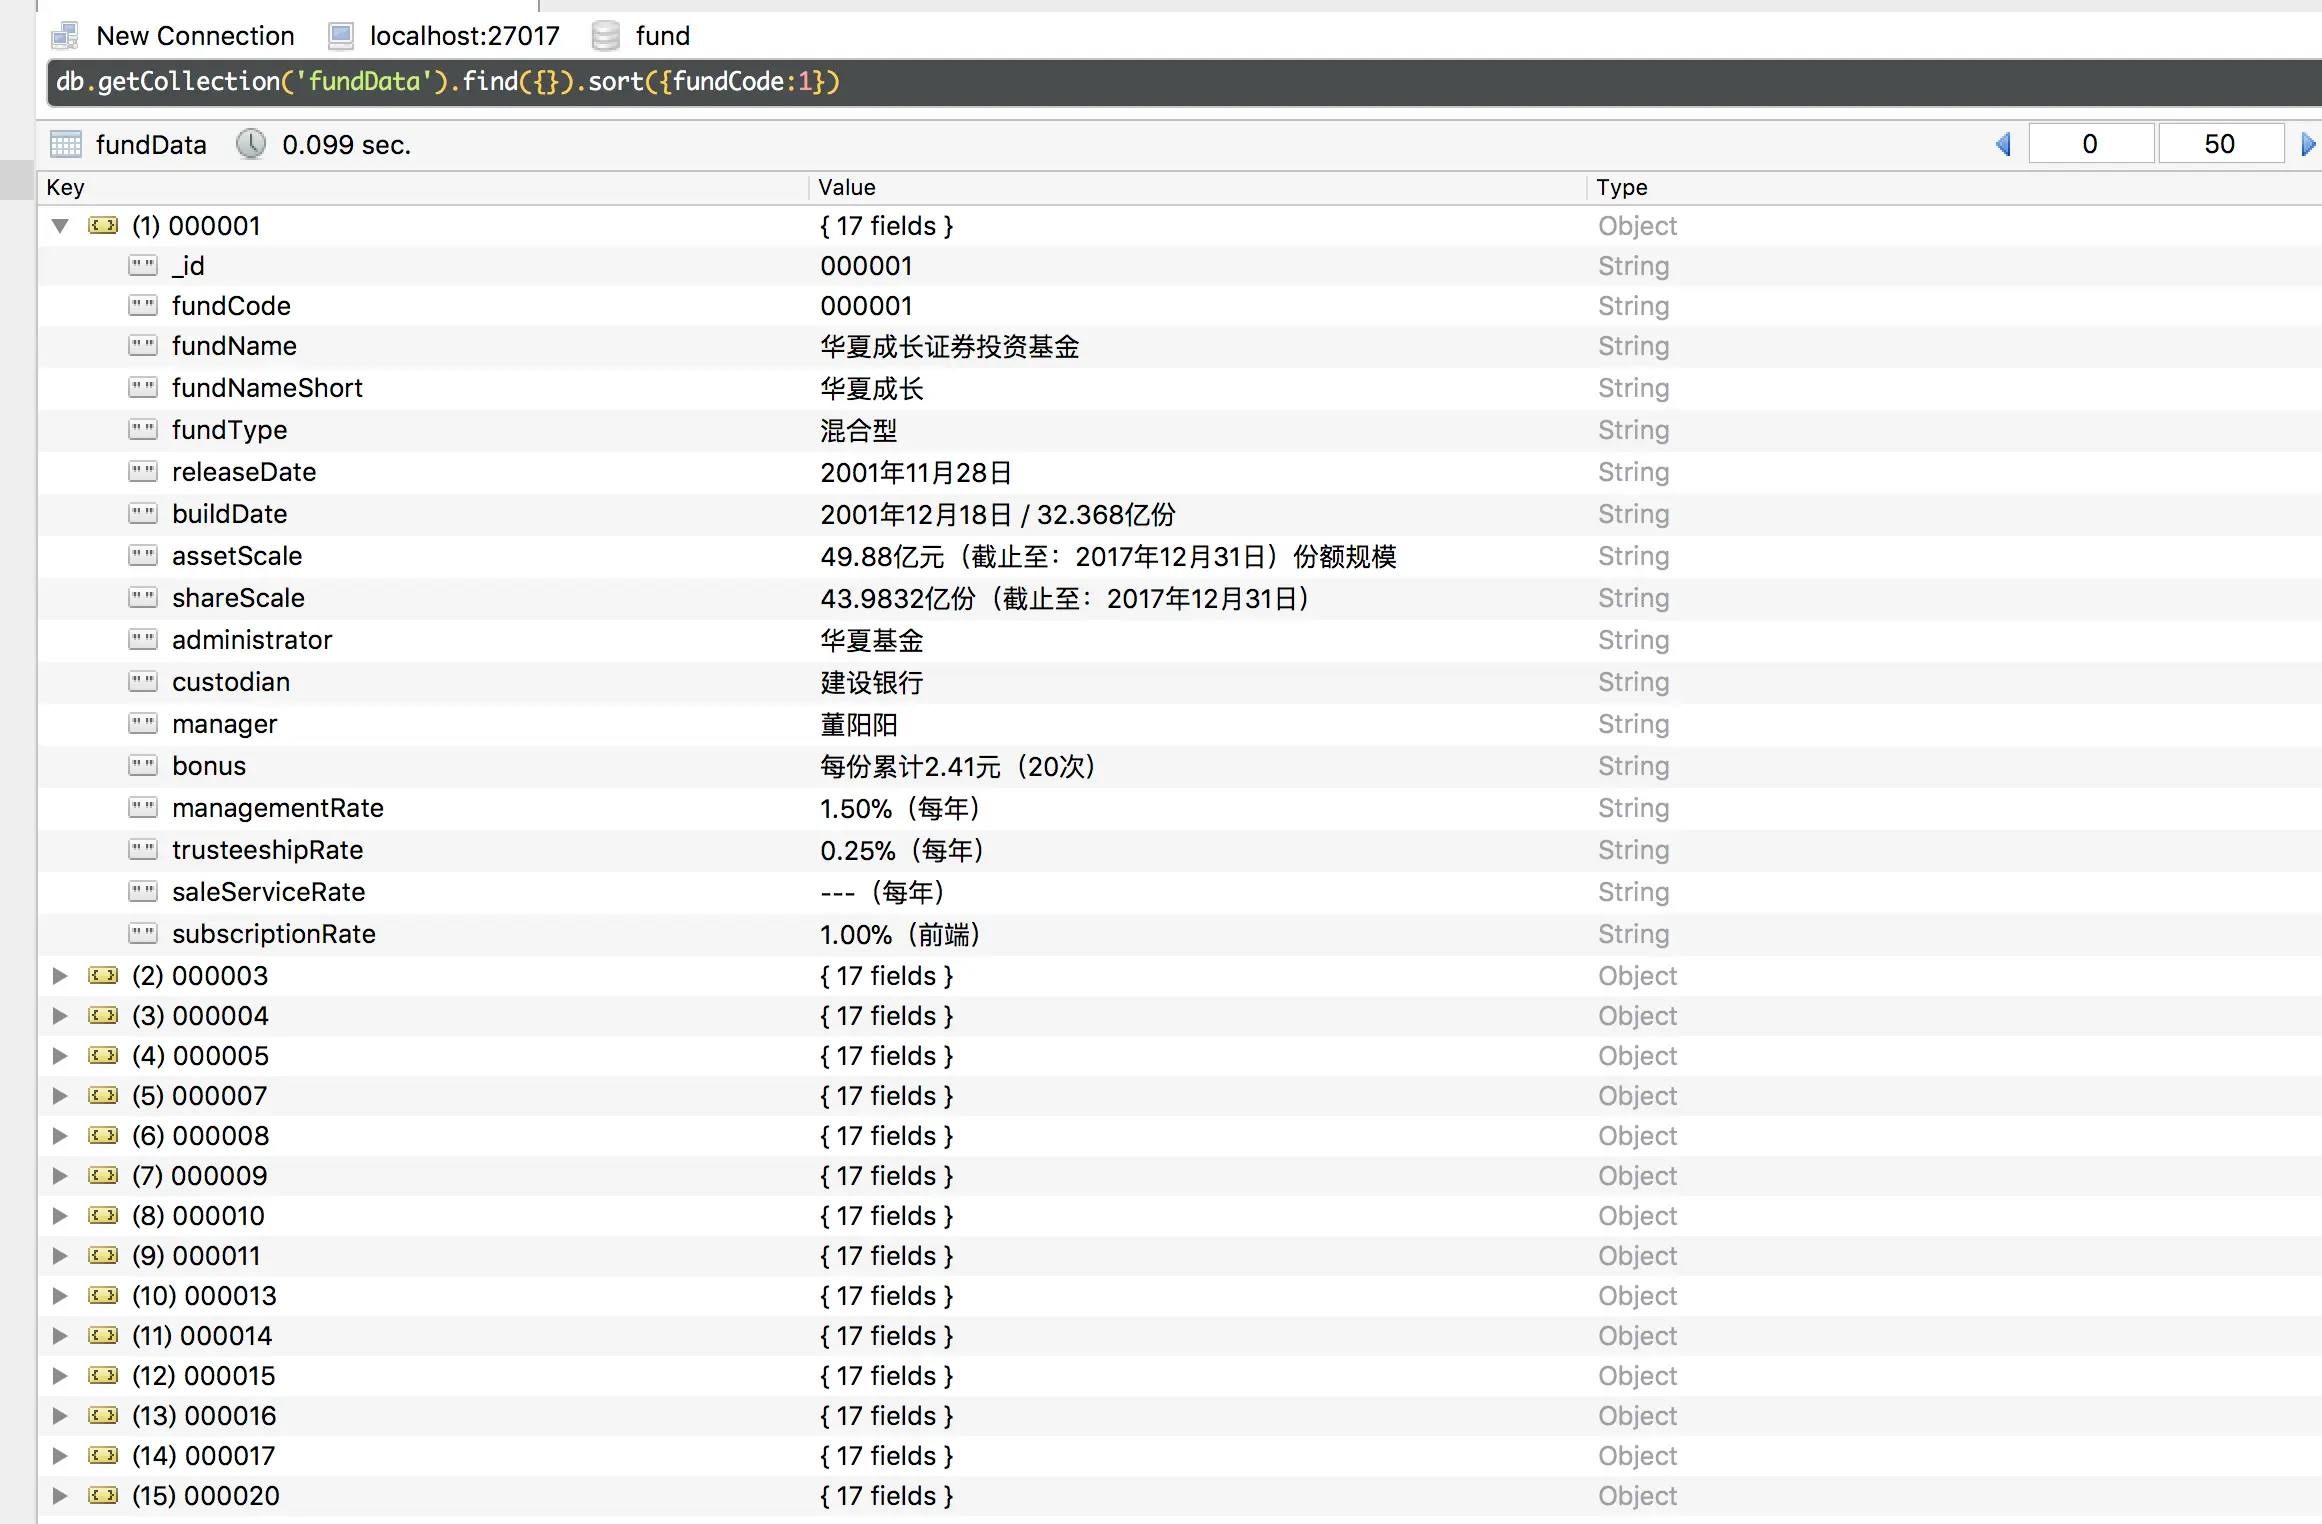Click the string icon next to fundName
The image size is (2322, 1524).
[x=143, y=345]
